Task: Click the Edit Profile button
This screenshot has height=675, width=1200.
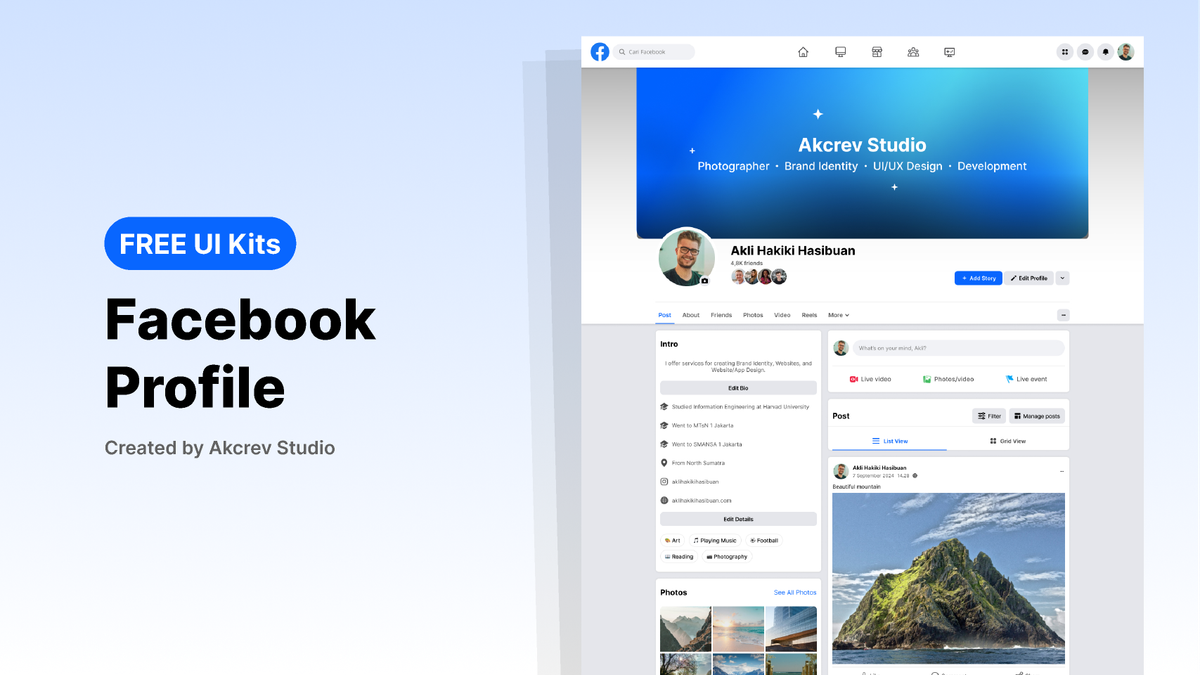Action: tap(1029, 278)
